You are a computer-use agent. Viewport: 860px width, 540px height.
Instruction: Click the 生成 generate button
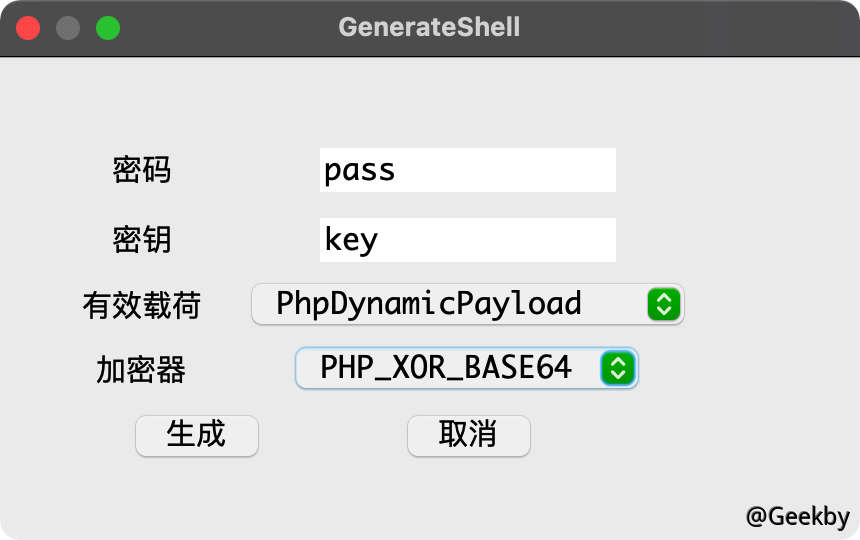(197, 435)
